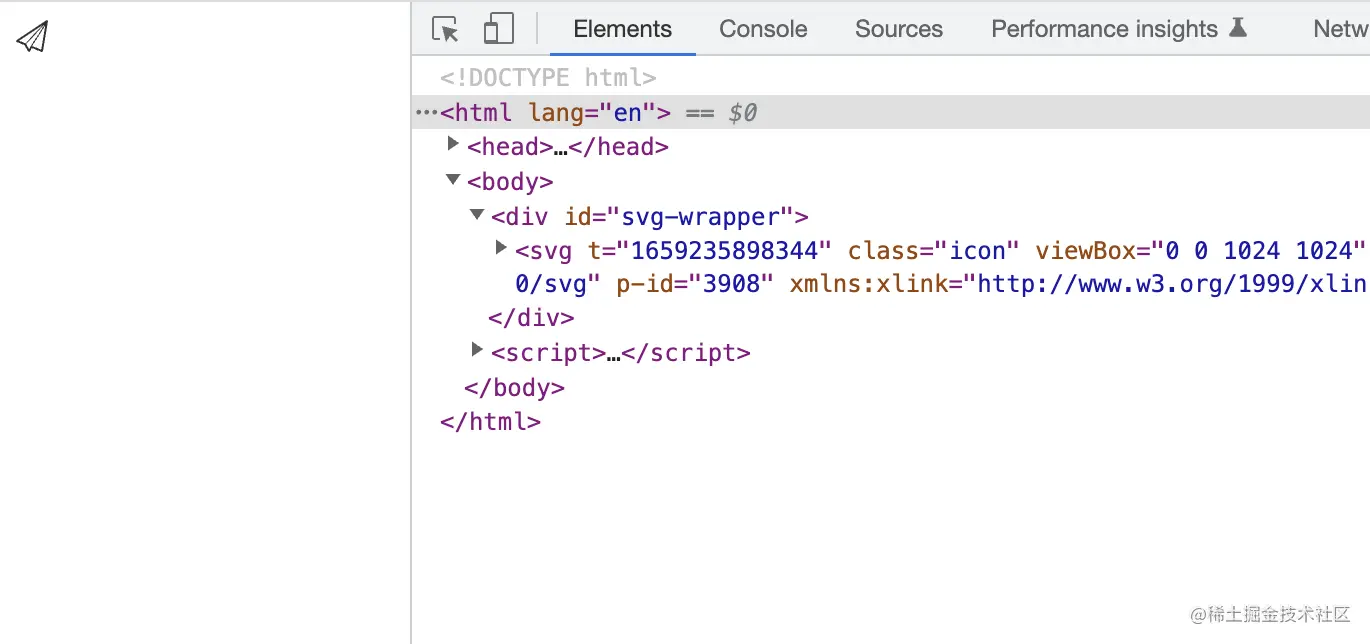This screenshot has width=1370, height=644.
Task: Expand the svg icon element node
Action: coord(502,247)
